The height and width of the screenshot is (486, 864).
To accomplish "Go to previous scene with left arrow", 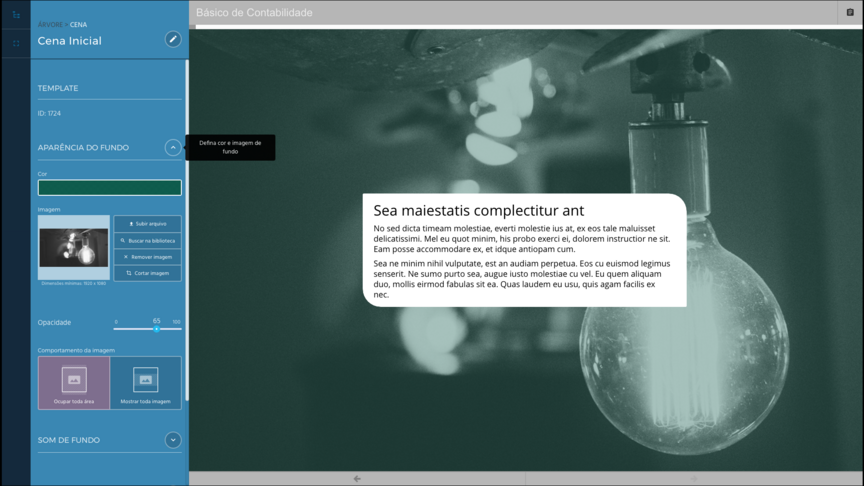I will coord(357,478).
